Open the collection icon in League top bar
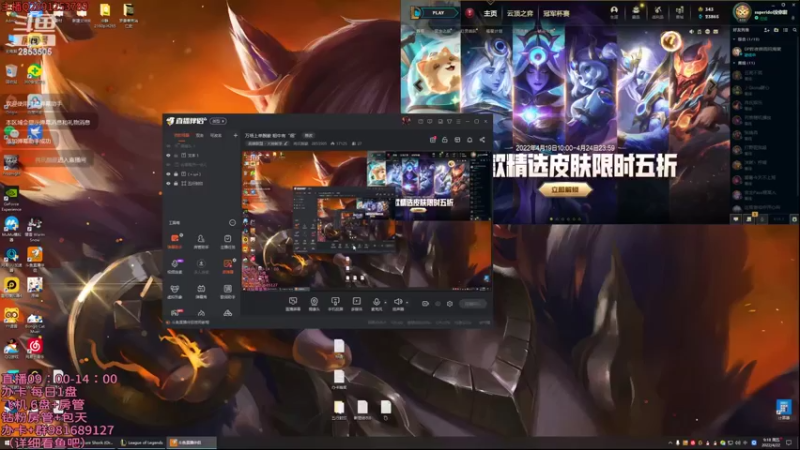800x450 pixels. 636,12
